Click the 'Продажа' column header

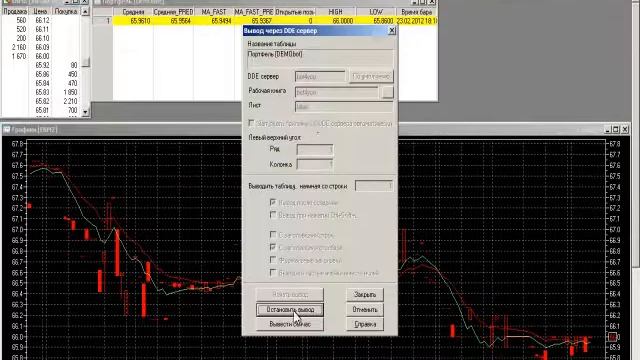tap(16, 11)
